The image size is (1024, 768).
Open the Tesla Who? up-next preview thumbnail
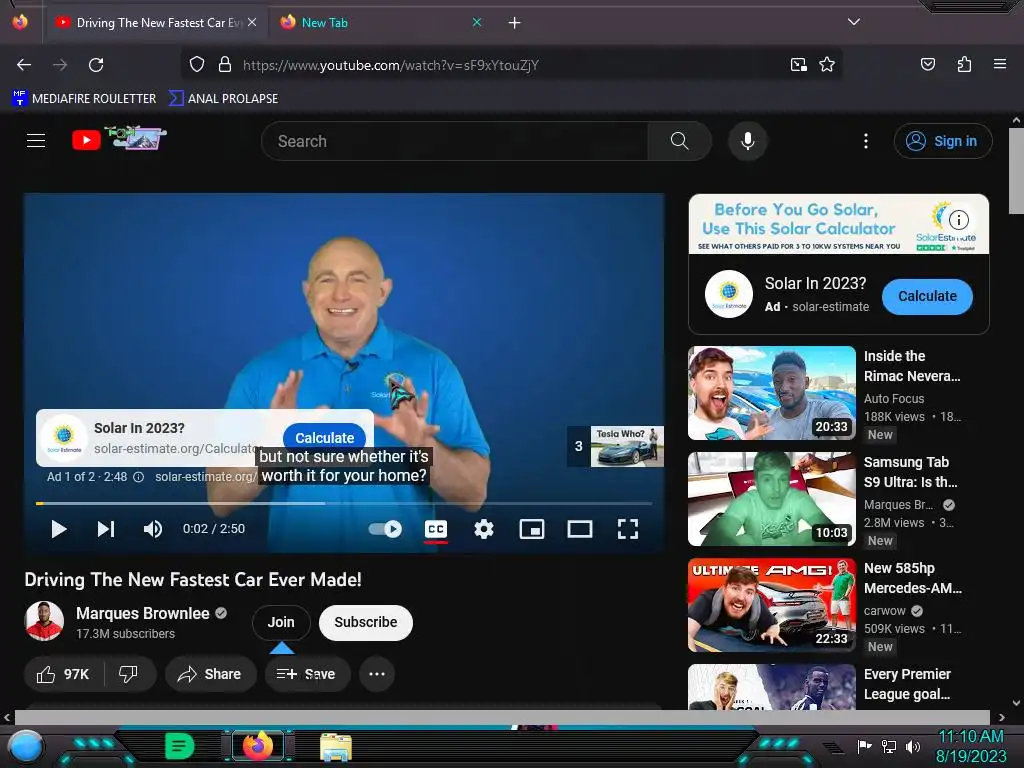[x=627, y=447]
